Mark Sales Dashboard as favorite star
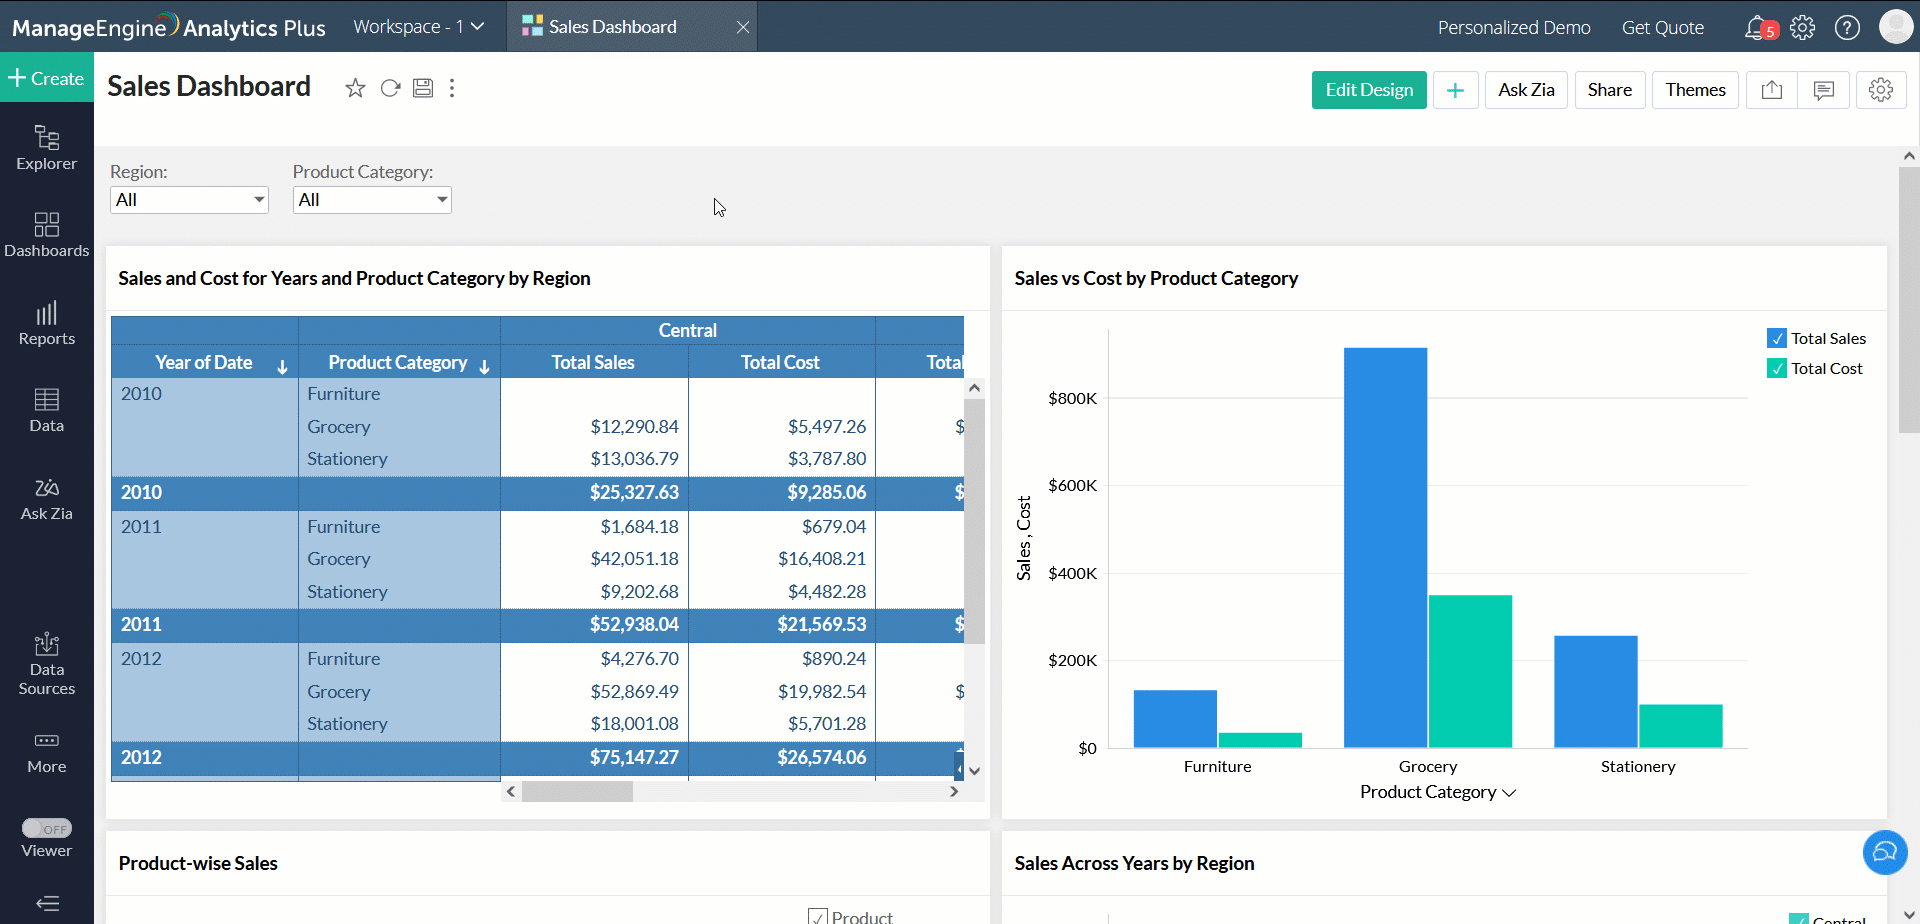Viewport: 1920px width, 924px height. (x=355, y=89)
